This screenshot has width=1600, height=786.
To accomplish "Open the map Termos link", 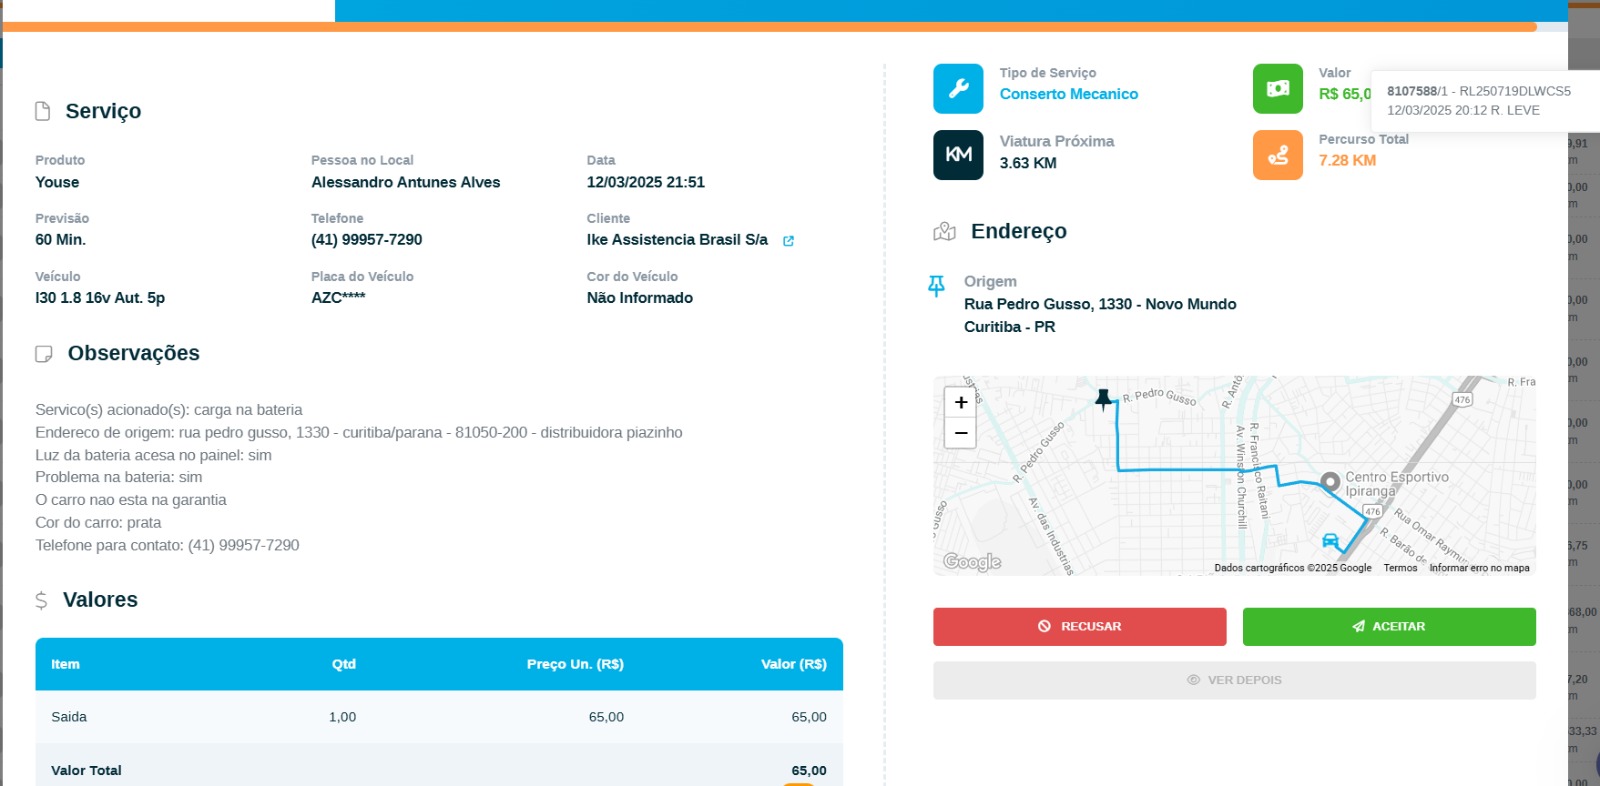I will tap(1400, 568).
